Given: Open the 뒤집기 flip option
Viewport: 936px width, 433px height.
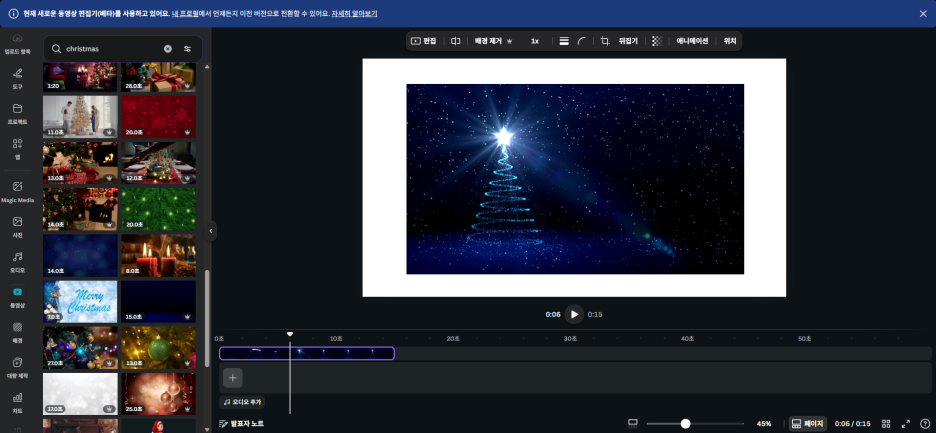Looking at the screenshot, I should coord(628,41).
